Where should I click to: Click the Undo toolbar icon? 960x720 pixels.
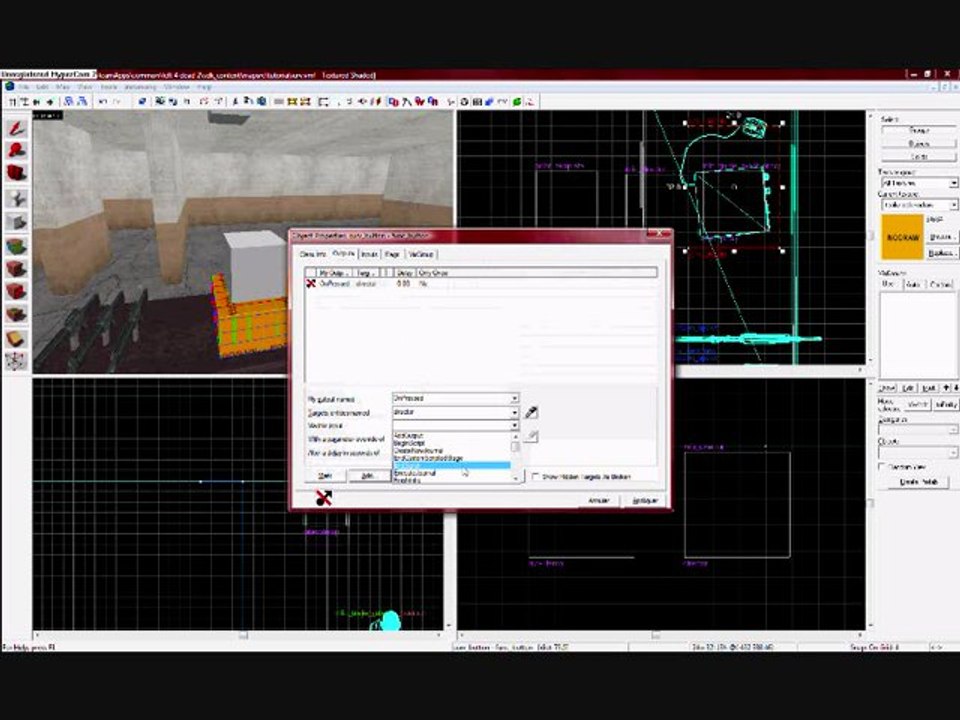(103, 102)
